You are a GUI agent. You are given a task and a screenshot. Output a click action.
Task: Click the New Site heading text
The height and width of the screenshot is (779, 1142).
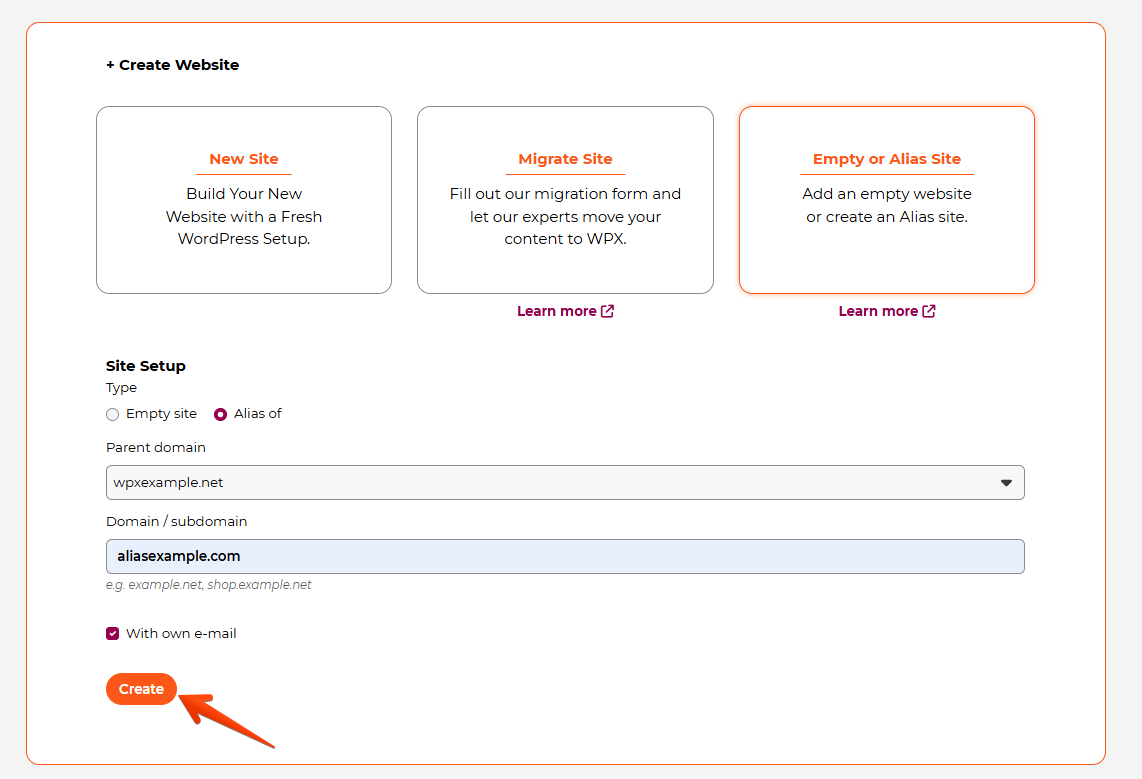pos(244,159)
